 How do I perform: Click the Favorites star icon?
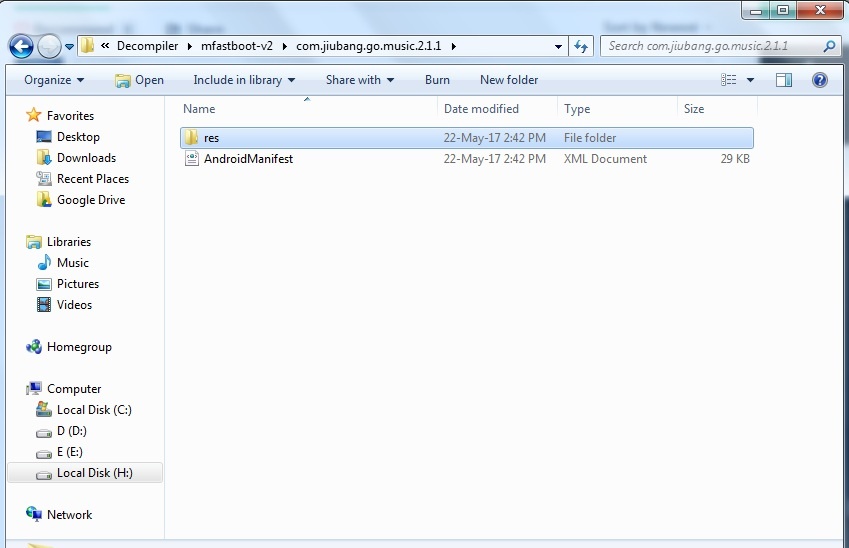coord(34,115)
